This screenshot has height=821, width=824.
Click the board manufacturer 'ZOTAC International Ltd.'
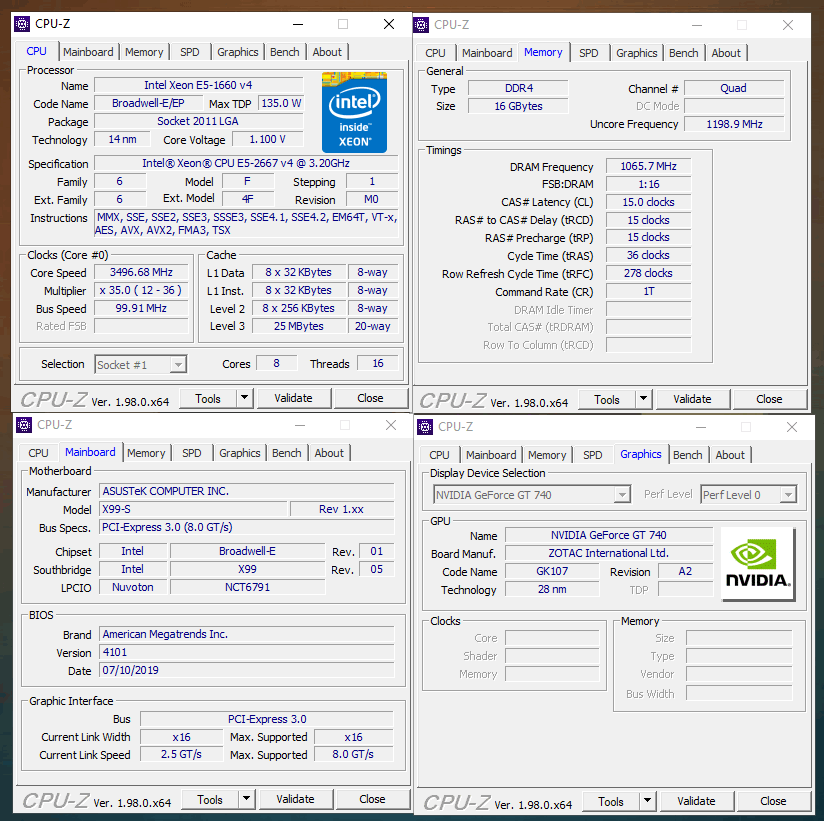pyautogui.click(x=609, y=553)
